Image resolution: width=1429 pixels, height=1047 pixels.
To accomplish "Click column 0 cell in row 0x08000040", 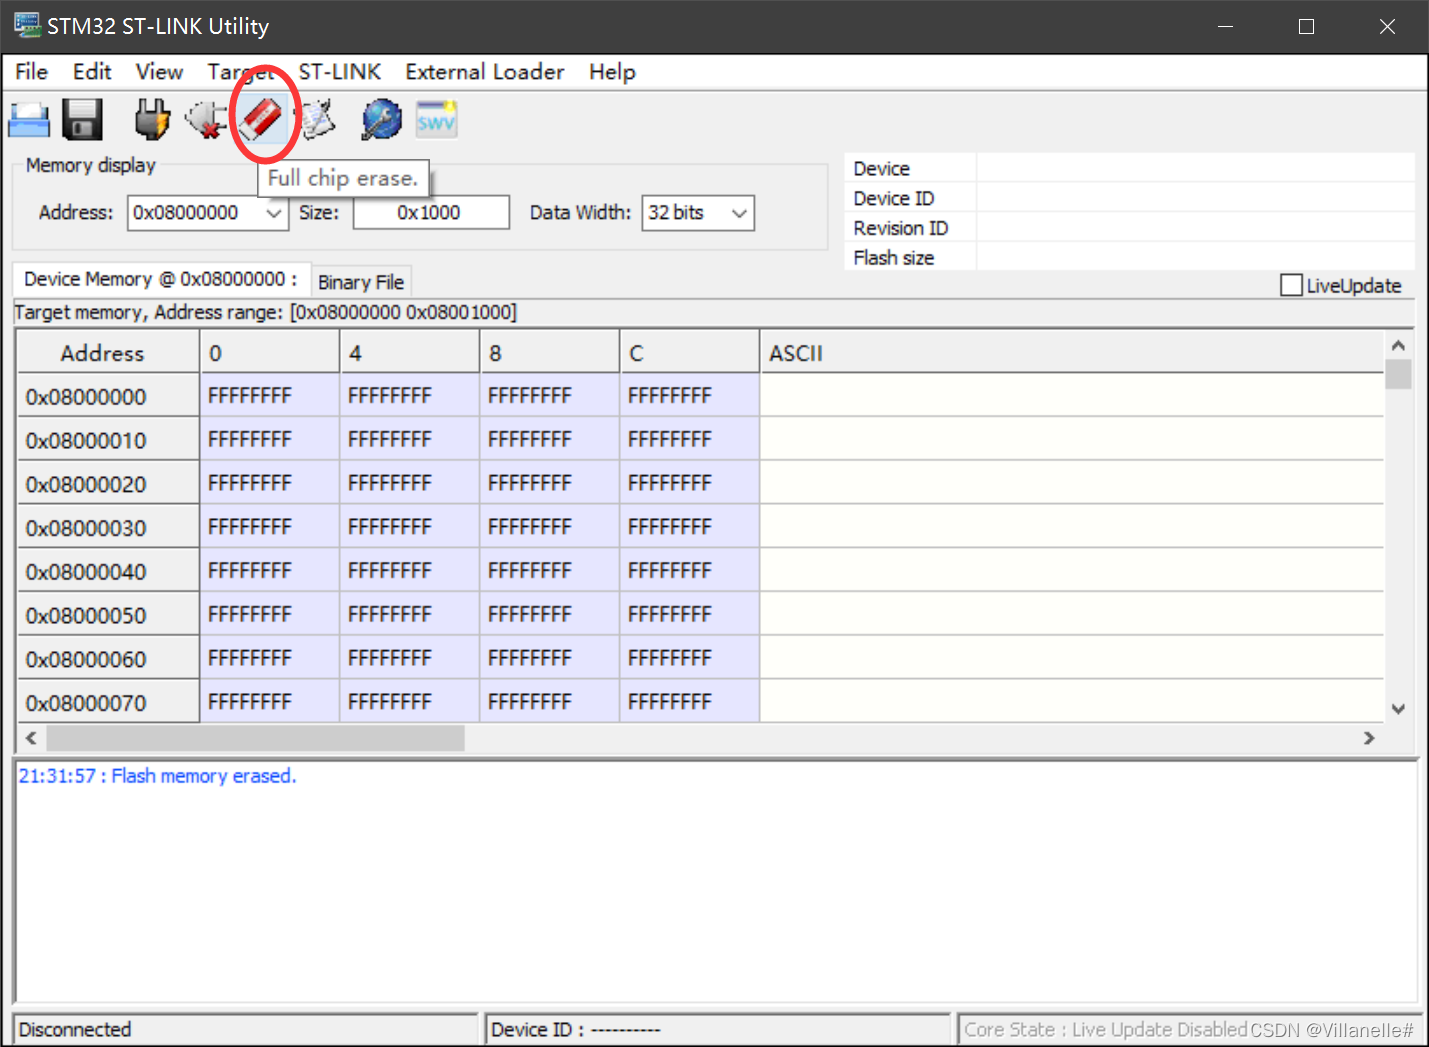I will tap(270, 571).
